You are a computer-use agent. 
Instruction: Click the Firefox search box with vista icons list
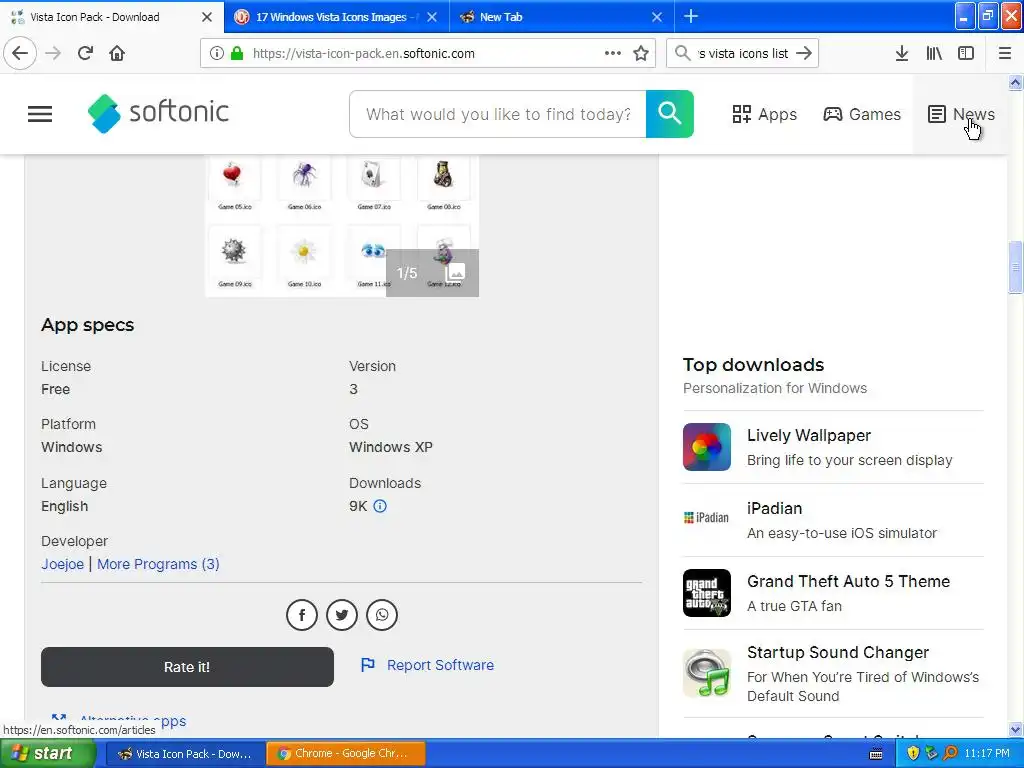742,54
